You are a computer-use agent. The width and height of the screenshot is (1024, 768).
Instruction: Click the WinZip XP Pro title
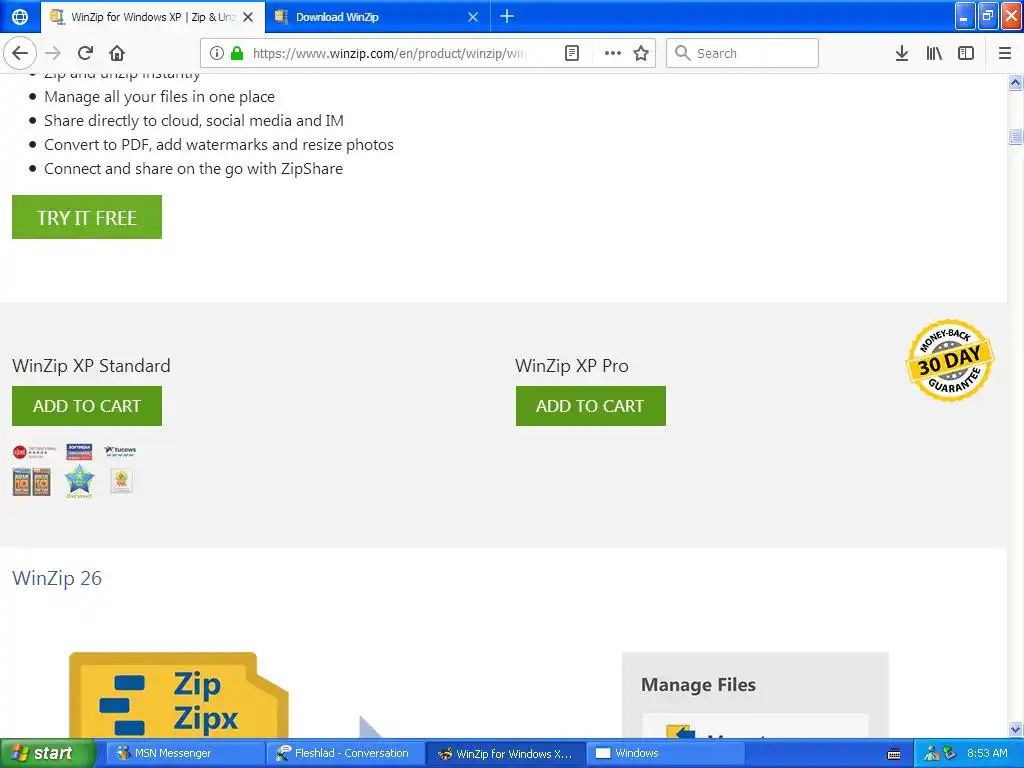pyautogui.click(x=572, y=366)
